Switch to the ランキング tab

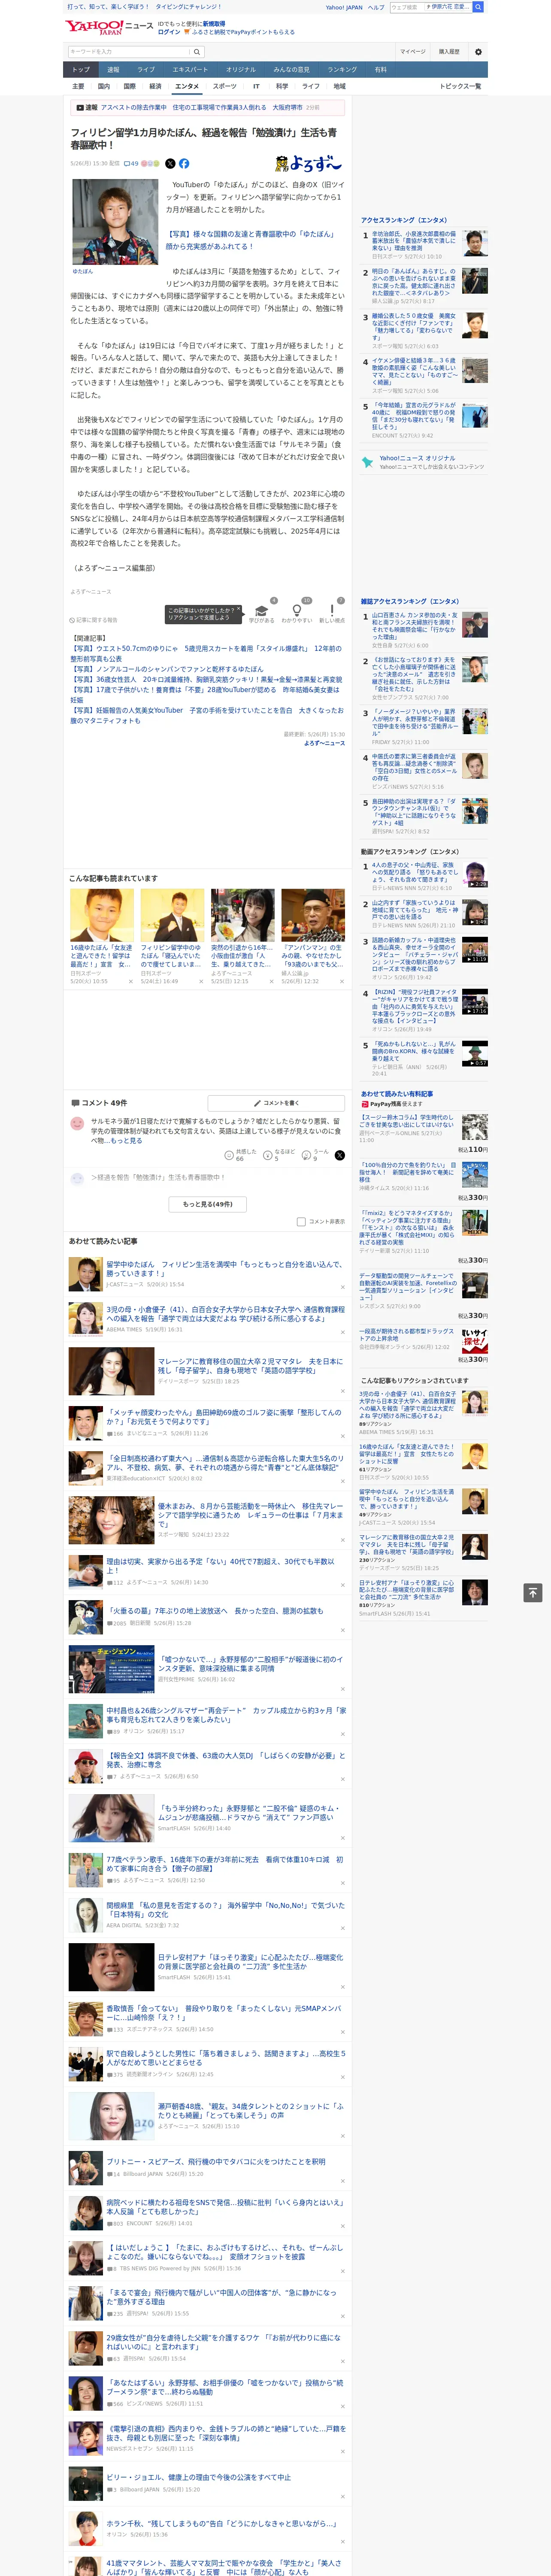pos(342,70)
